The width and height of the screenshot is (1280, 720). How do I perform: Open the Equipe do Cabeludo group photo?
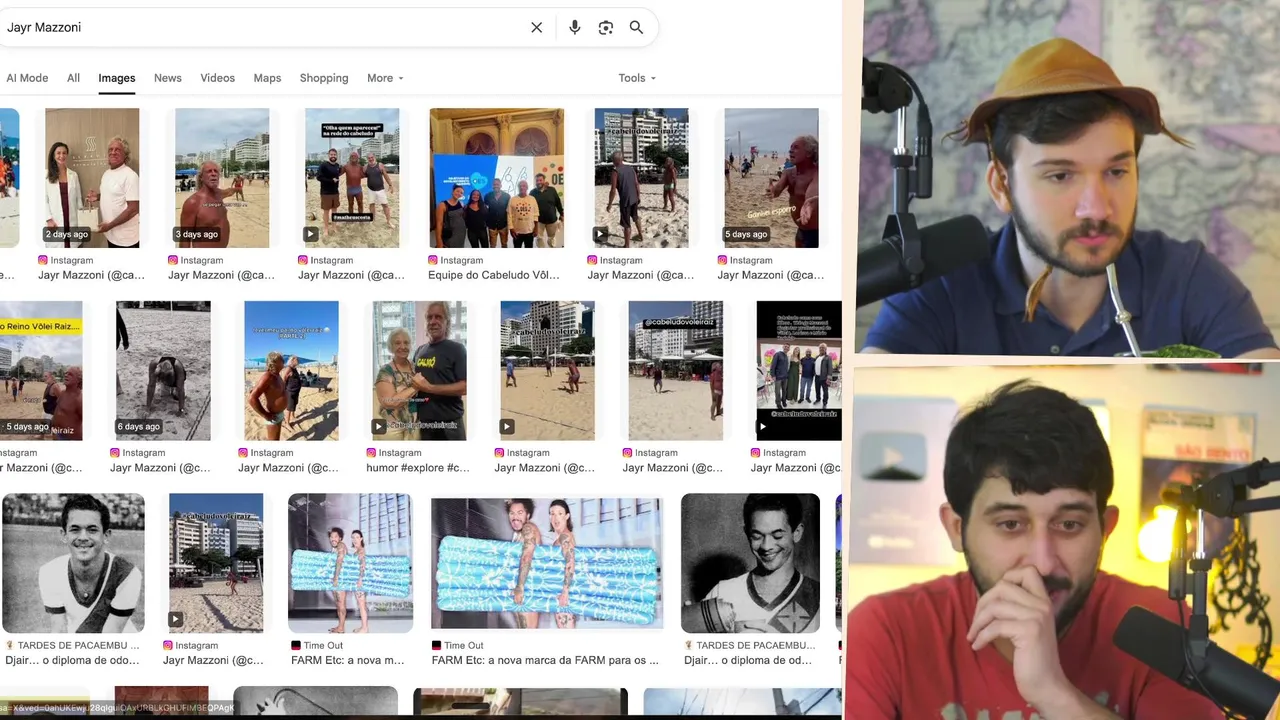click(x=497, y=178)
